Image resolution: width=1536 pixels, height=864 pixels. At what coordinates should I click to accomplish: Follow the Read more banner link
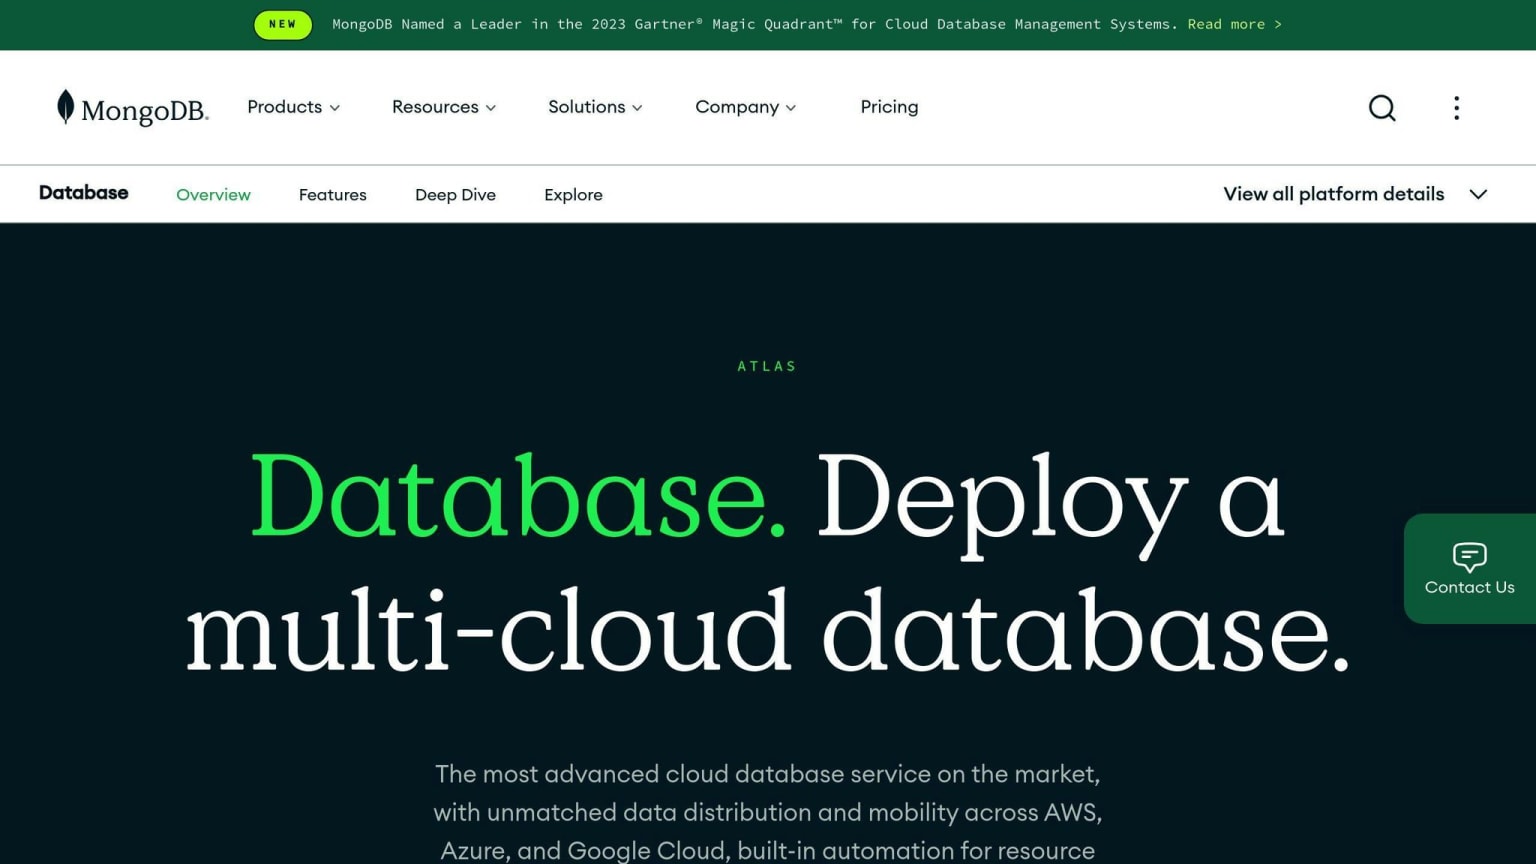click(1234, 24)
